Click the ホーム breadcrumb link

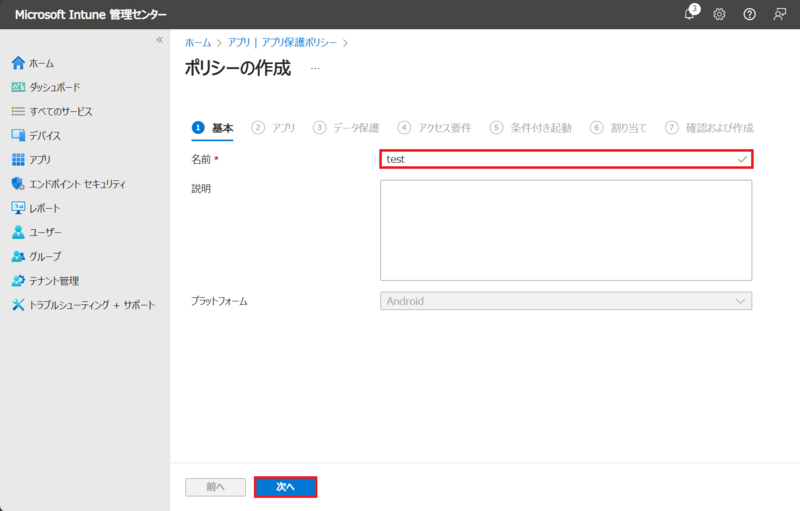pos(198,43)
